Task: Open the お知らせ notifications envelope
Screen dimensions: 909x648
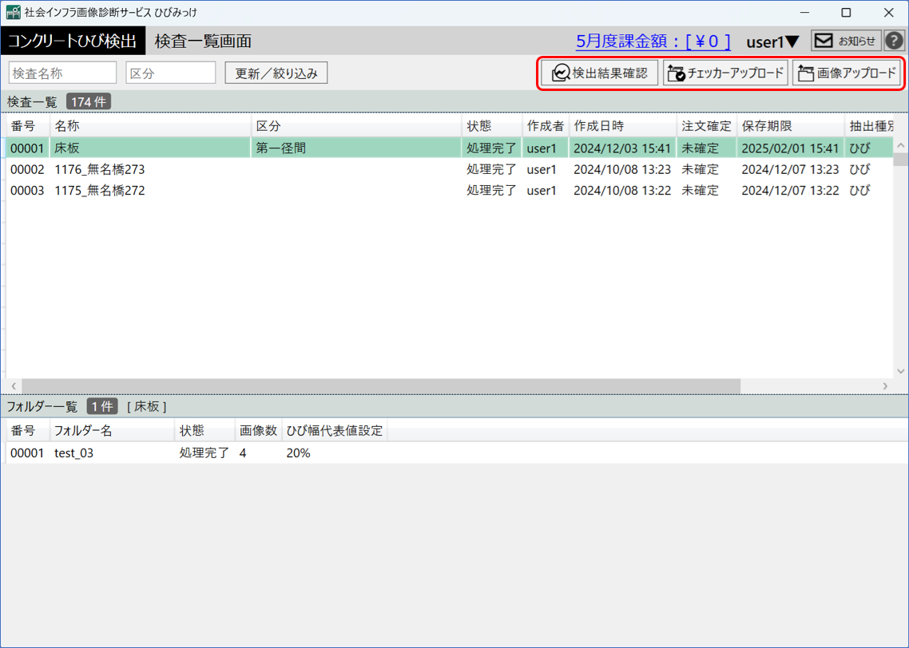Action: 846,41
